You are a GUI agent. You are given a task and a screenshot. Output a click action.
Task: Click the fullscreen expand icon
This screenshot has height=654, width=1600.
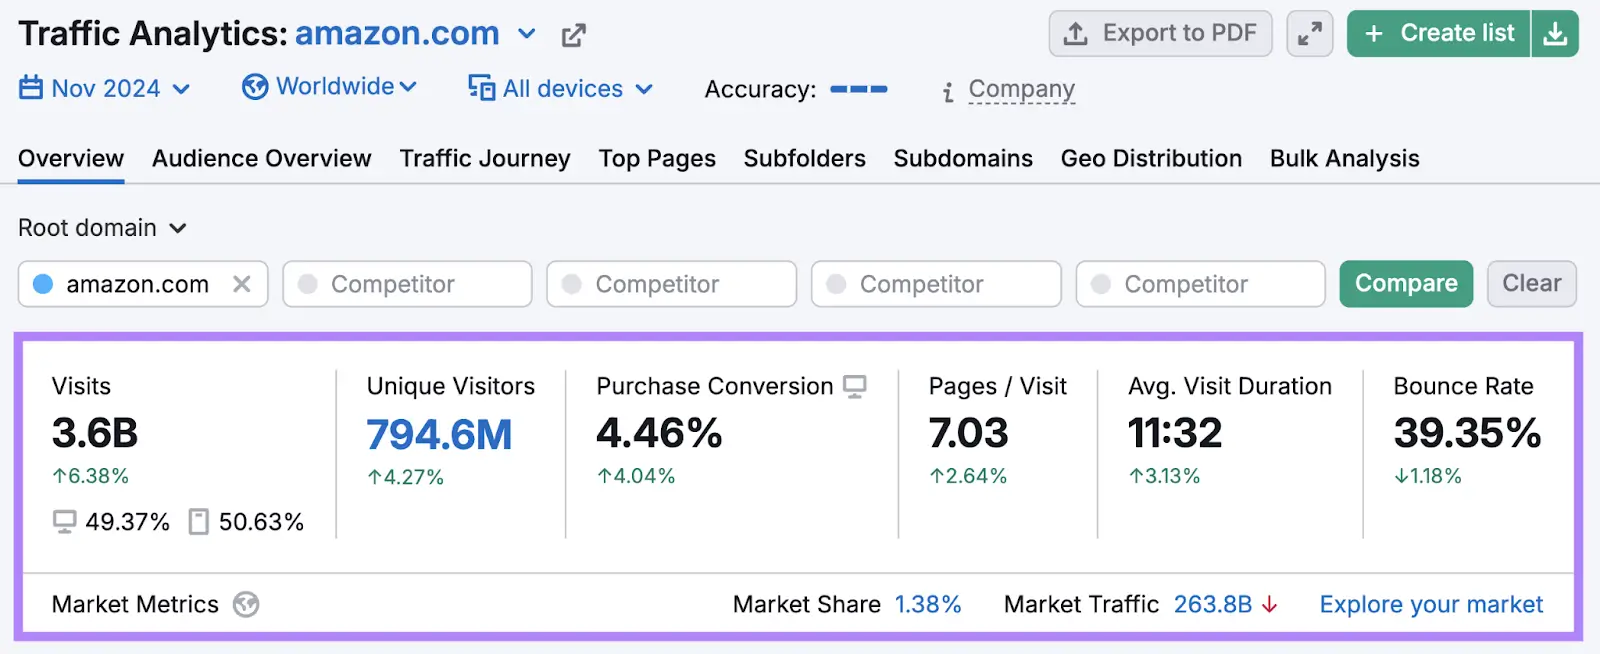click(x=1309, y=34)
